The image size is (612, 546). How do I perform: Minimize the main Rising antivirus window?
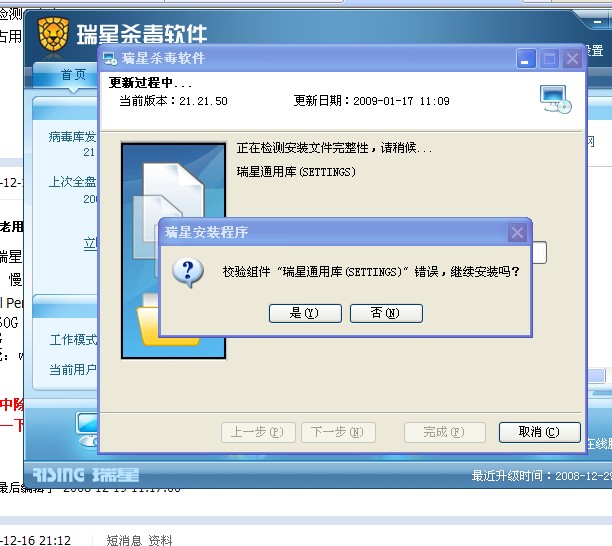click(598, 22)
